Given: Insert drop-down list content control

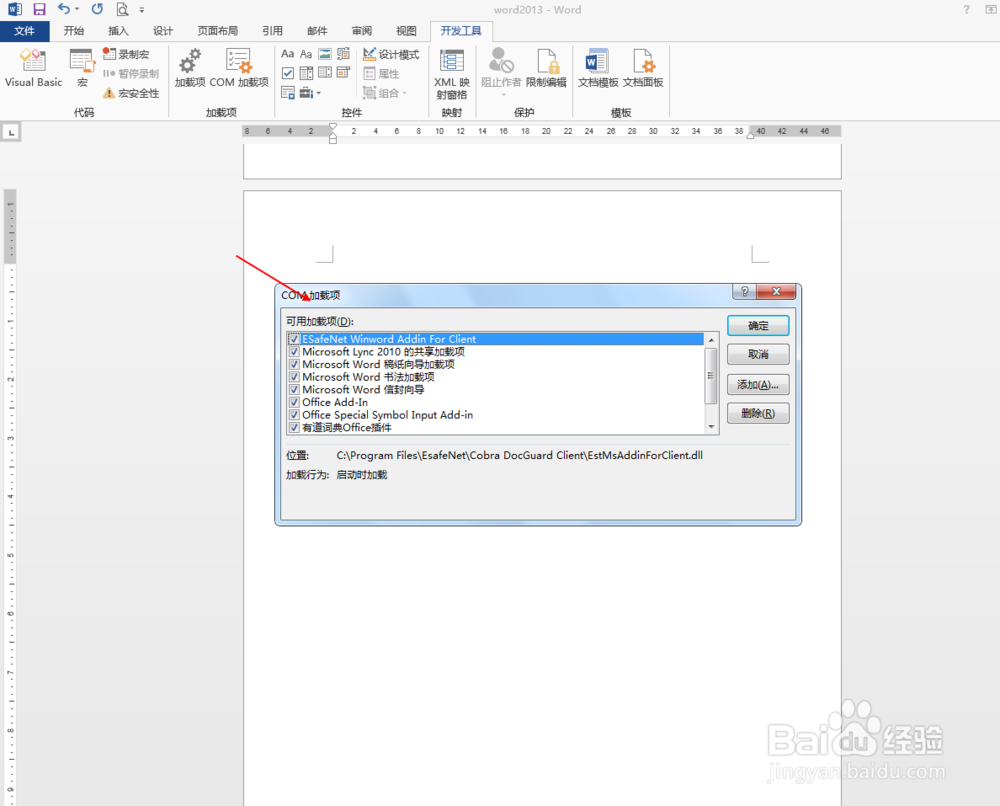Looking at the screenshot, I should click(x=325, y=73).
